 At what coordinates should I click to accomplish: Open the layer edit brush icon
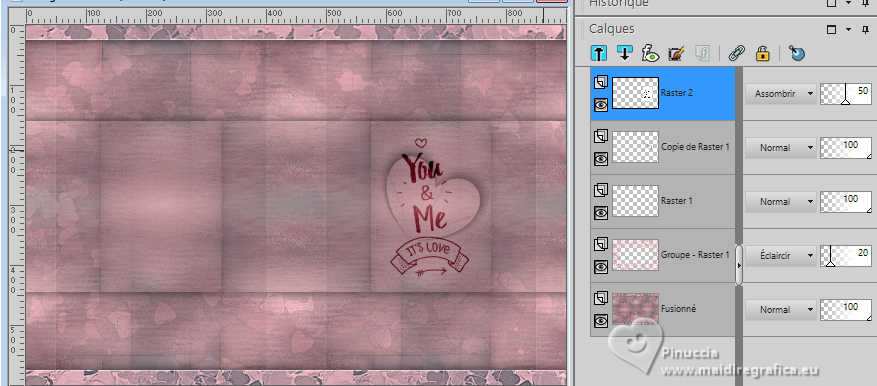(677, 53)
